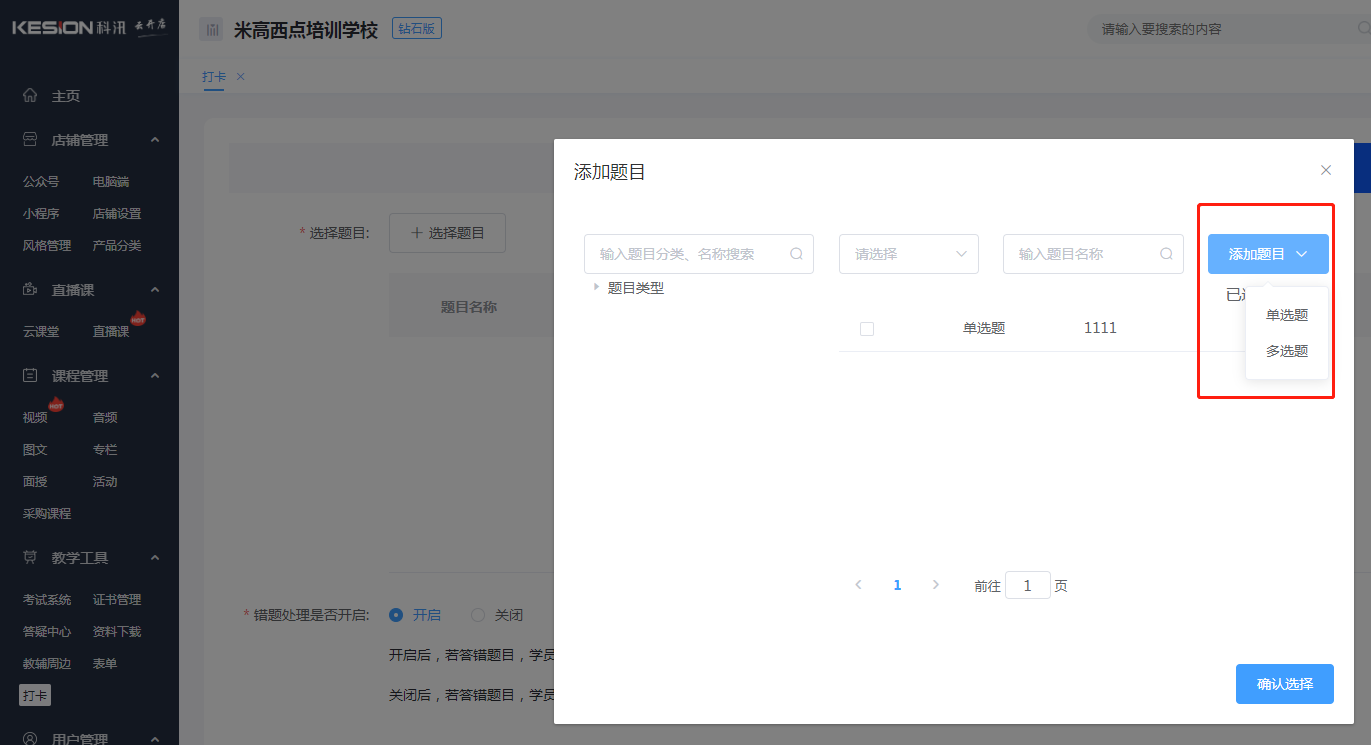Go to previous page arrow in pagination
Image resolution: width=1371 pixels, height=745 pixels.
858,585
